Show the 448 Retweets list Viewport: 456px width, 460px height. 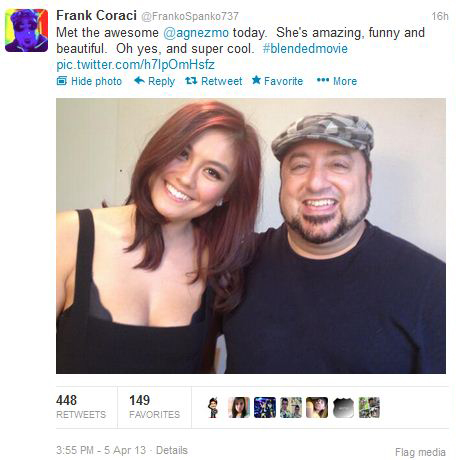pos(81,407)
